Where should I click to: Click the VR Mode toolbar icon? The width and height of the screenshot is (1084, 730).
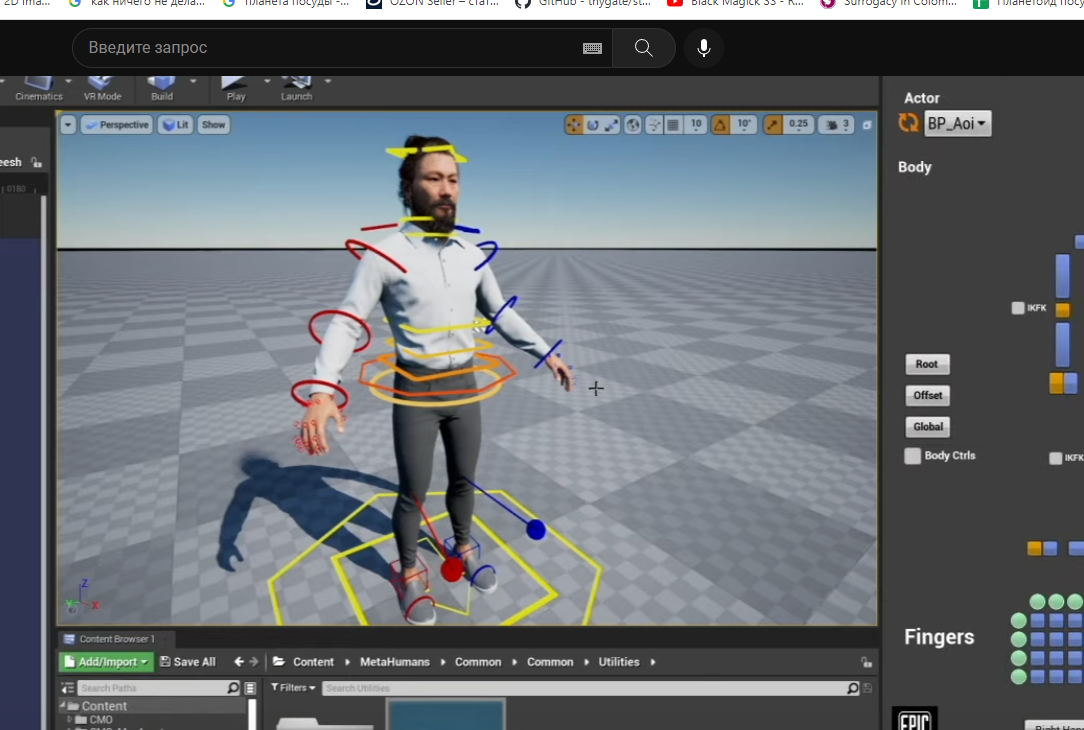[102, 85]
